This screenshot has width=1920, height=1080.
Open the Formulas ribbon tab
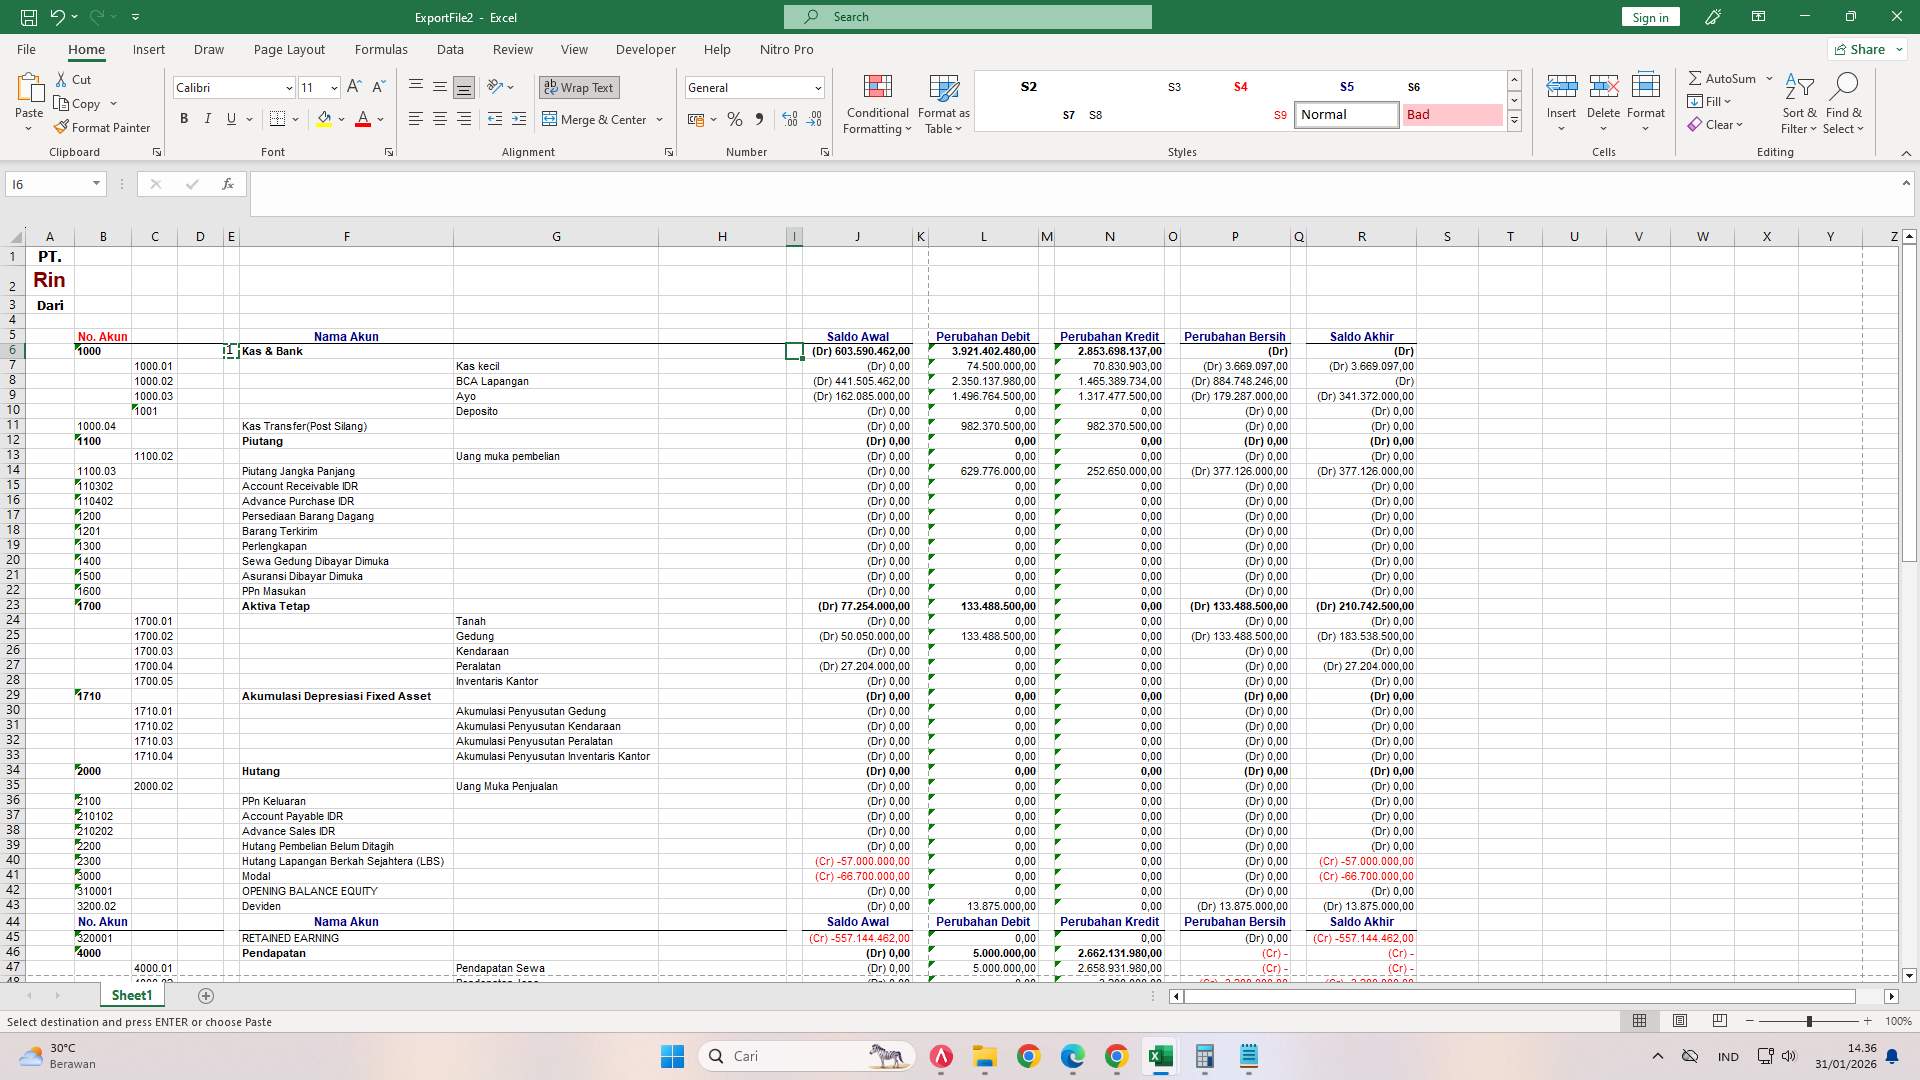tap(380, 49)
